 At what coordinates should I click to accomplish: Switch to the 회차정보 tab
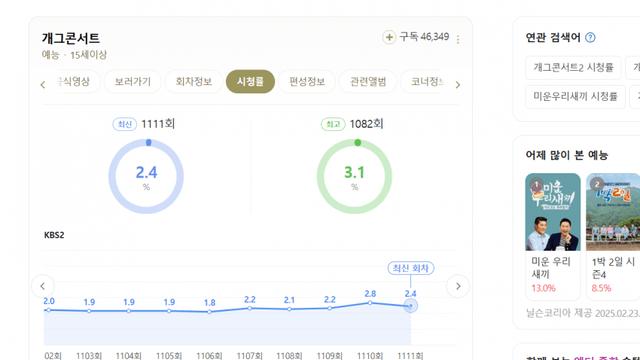pyautogui.click(x=194, y=82)
